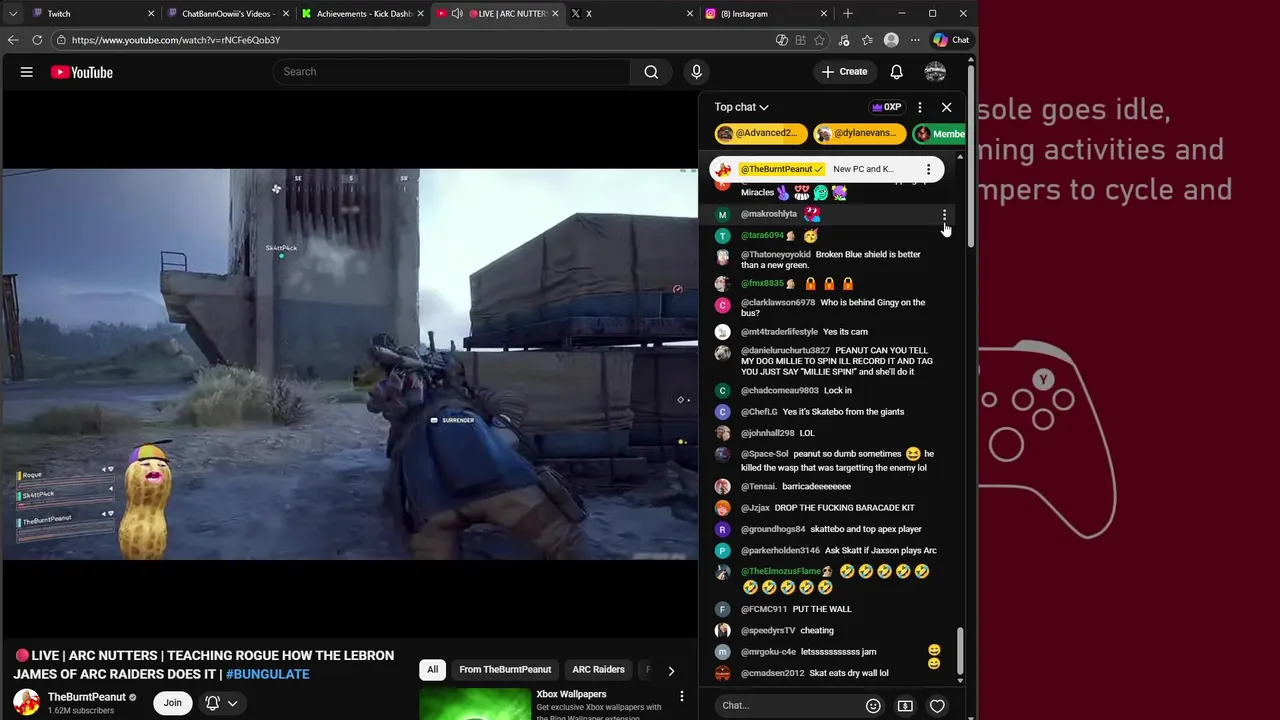
Task: Click the Chat message input field
Action: point(790,706)
